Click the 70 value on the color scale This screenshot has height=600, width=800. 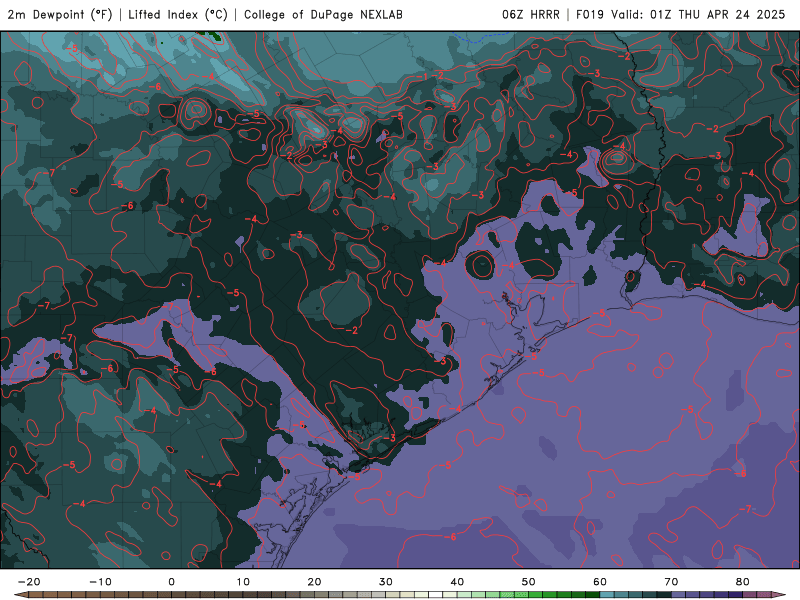point(671,582)
